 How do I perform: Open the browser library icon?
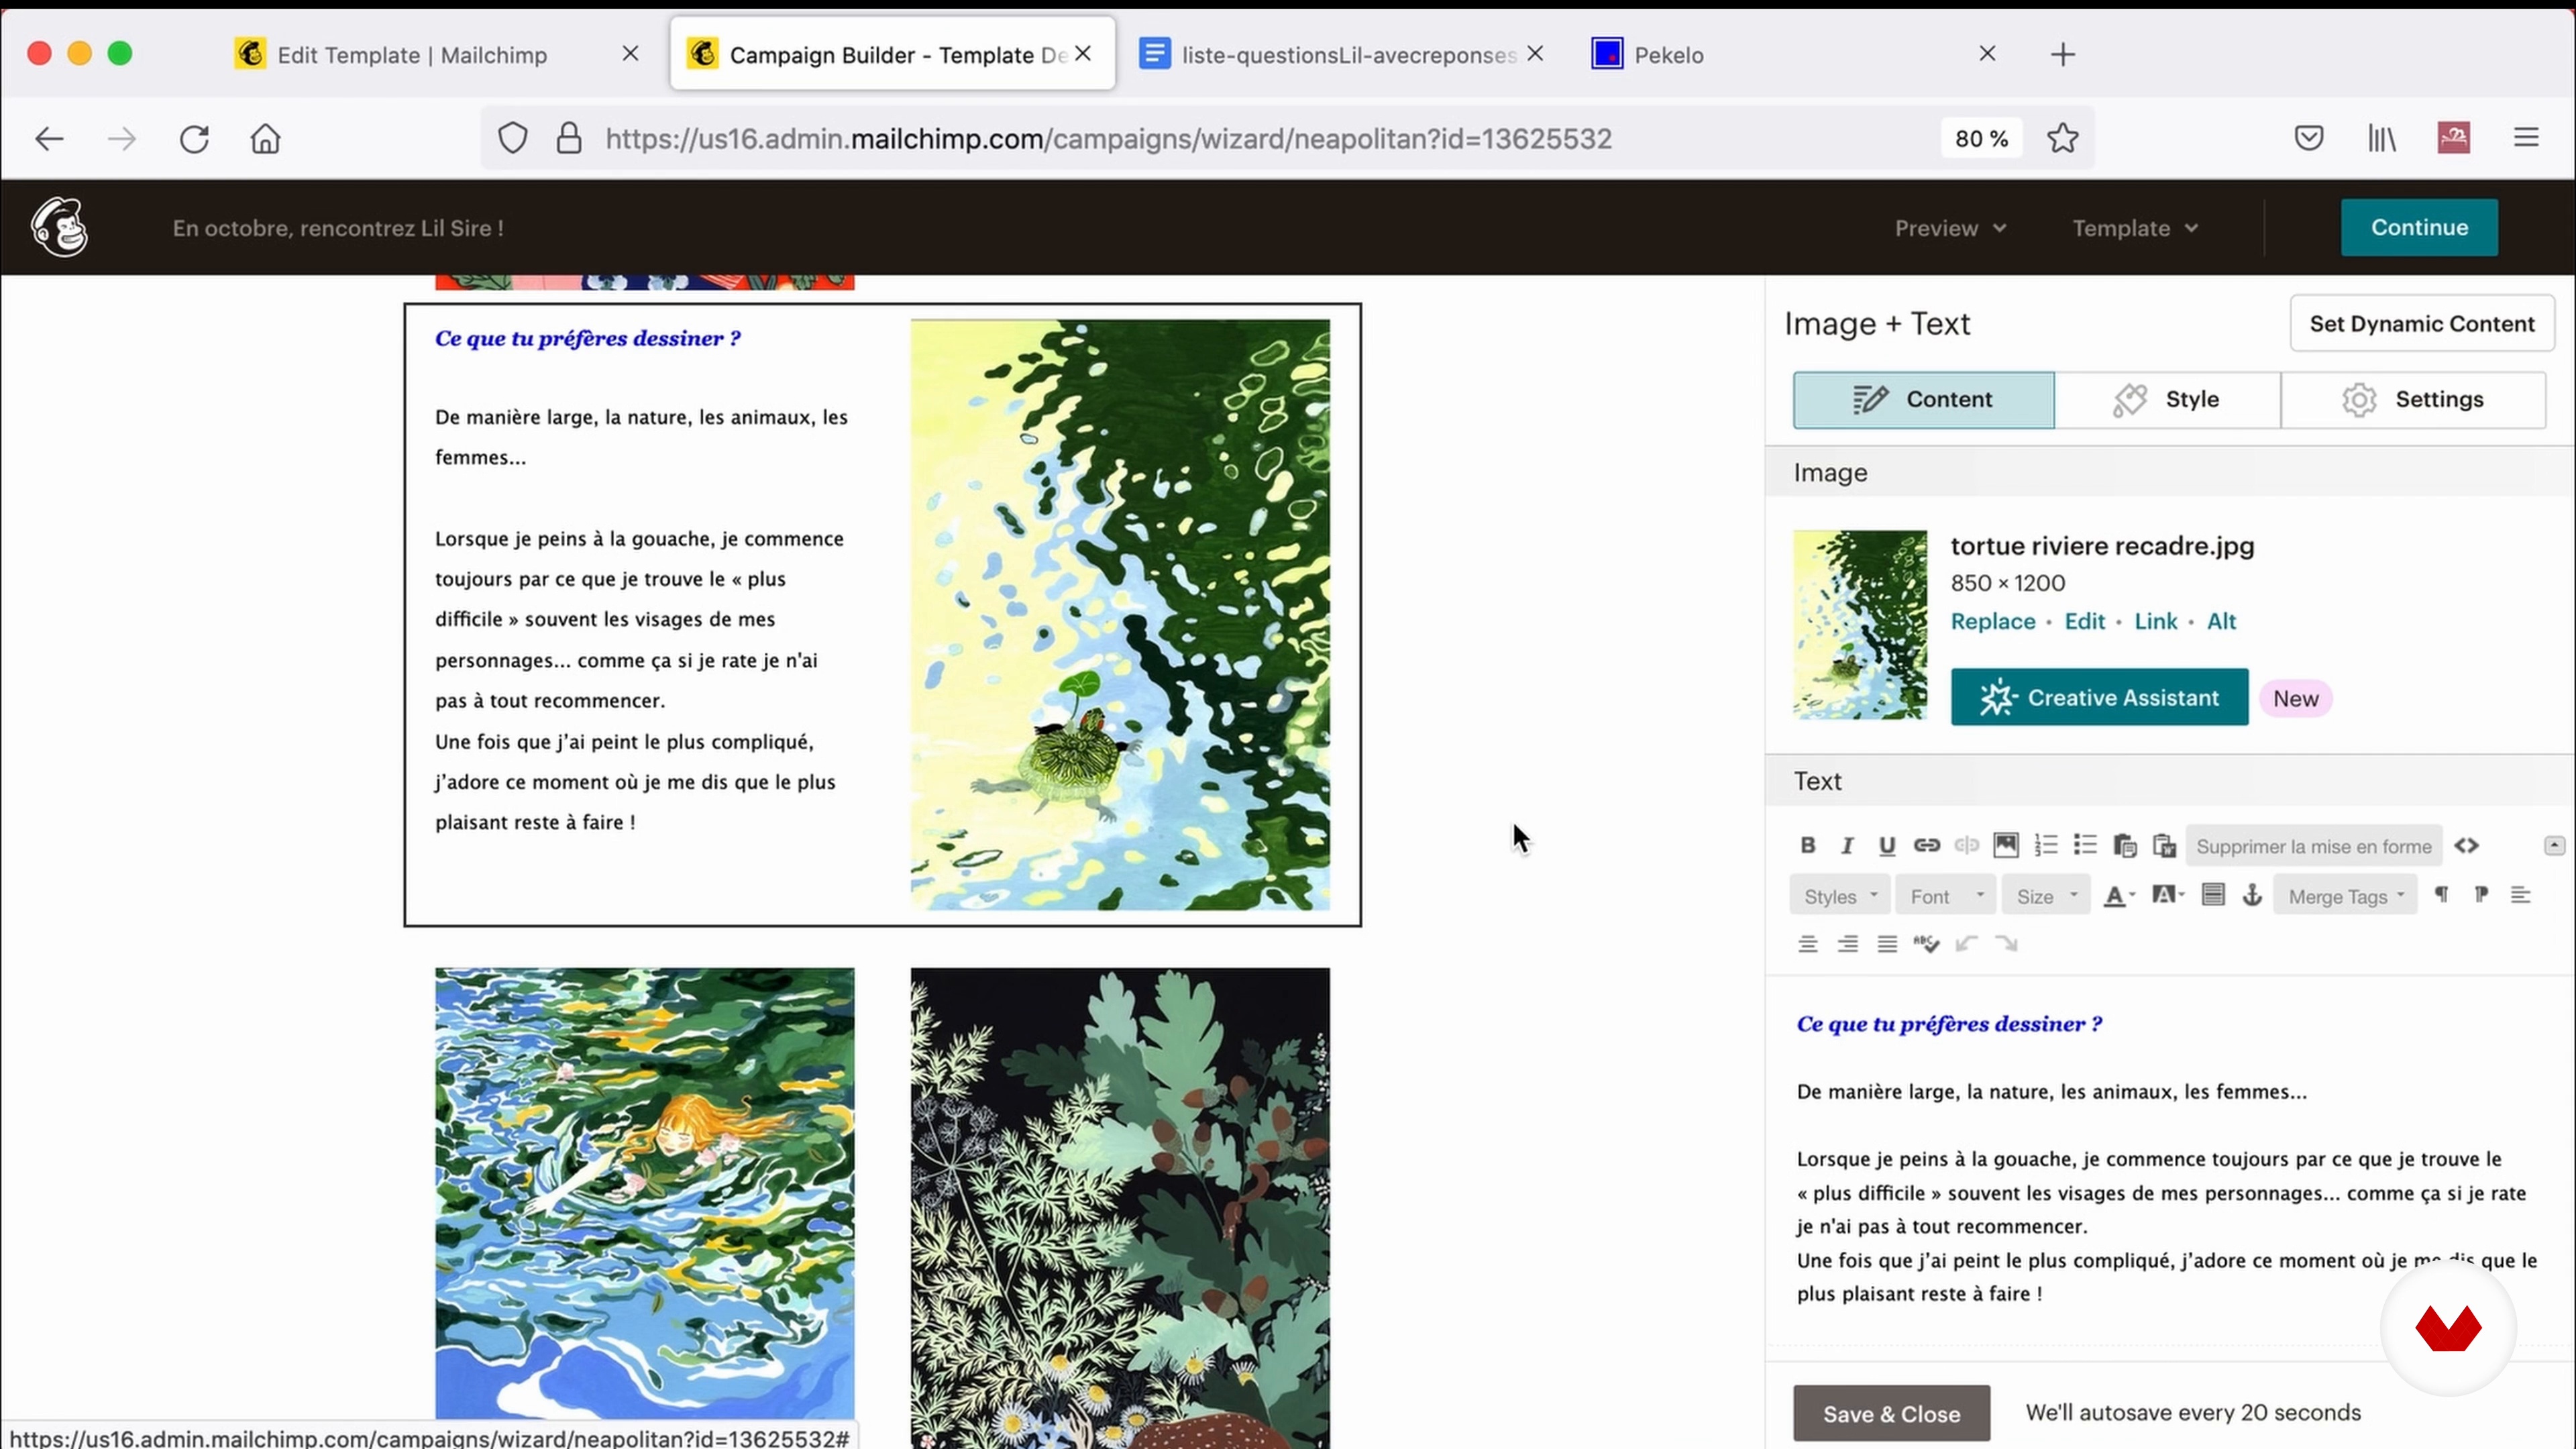pos(2381,138)
